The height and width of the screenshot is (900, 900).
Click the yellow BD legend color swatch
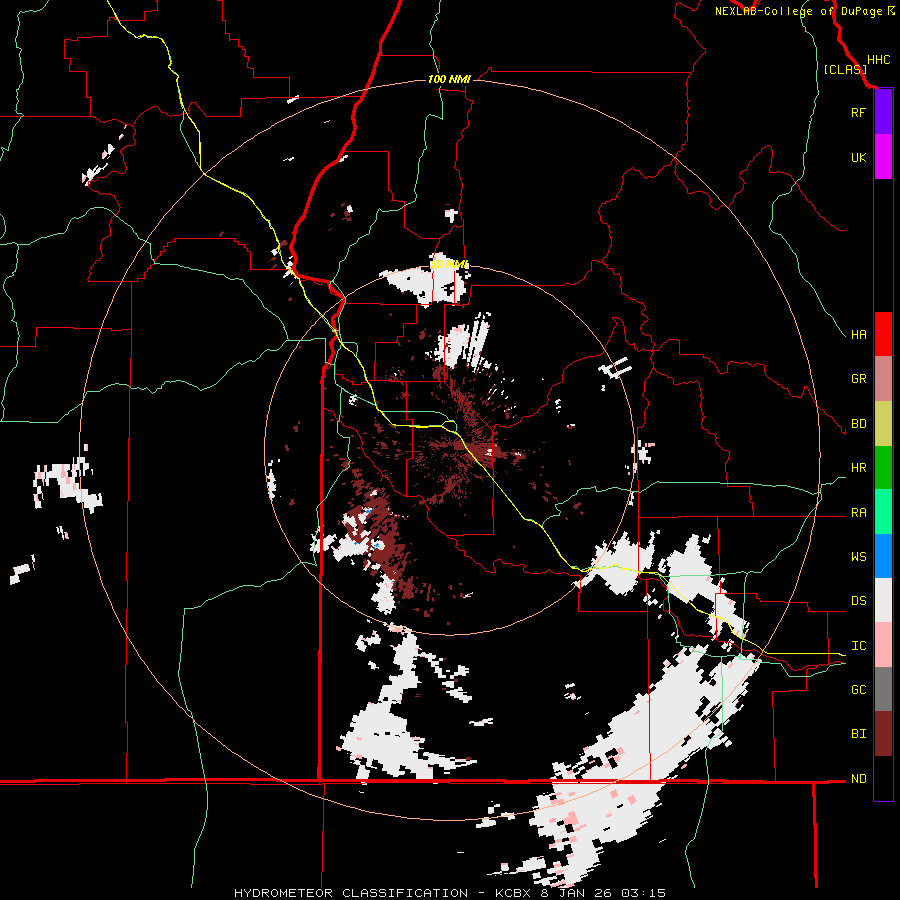pyautogui.click(x=883, y=424)
